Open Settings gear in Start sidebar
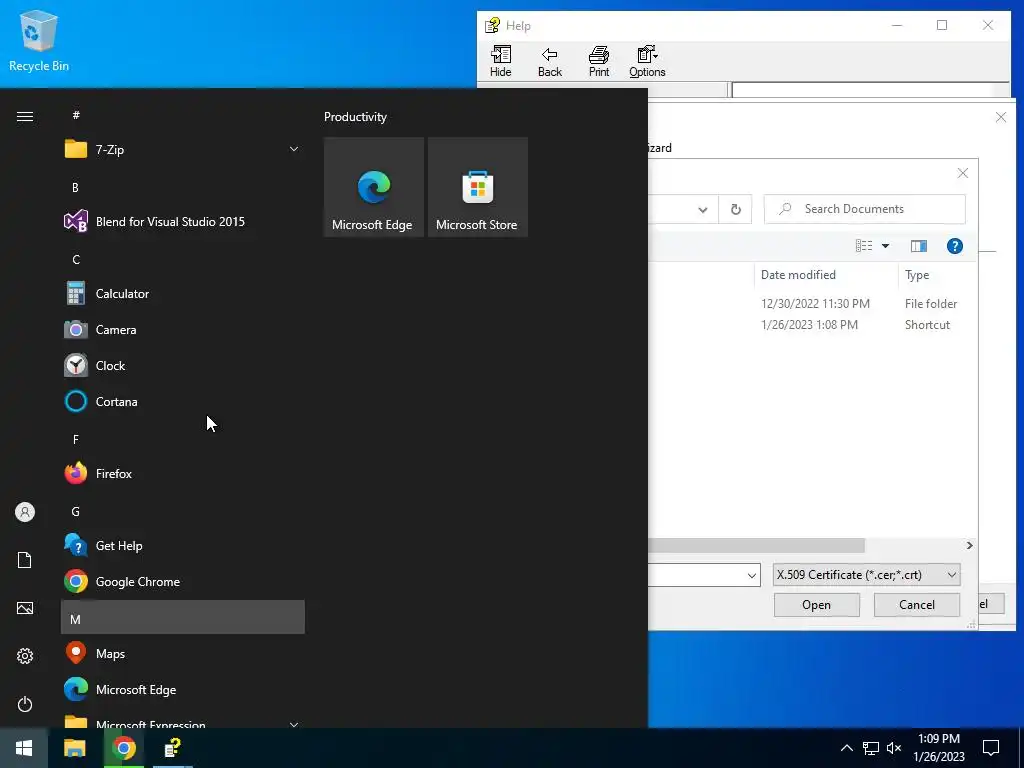Viewport: 1024px width, 768px height. pos(25,656)
